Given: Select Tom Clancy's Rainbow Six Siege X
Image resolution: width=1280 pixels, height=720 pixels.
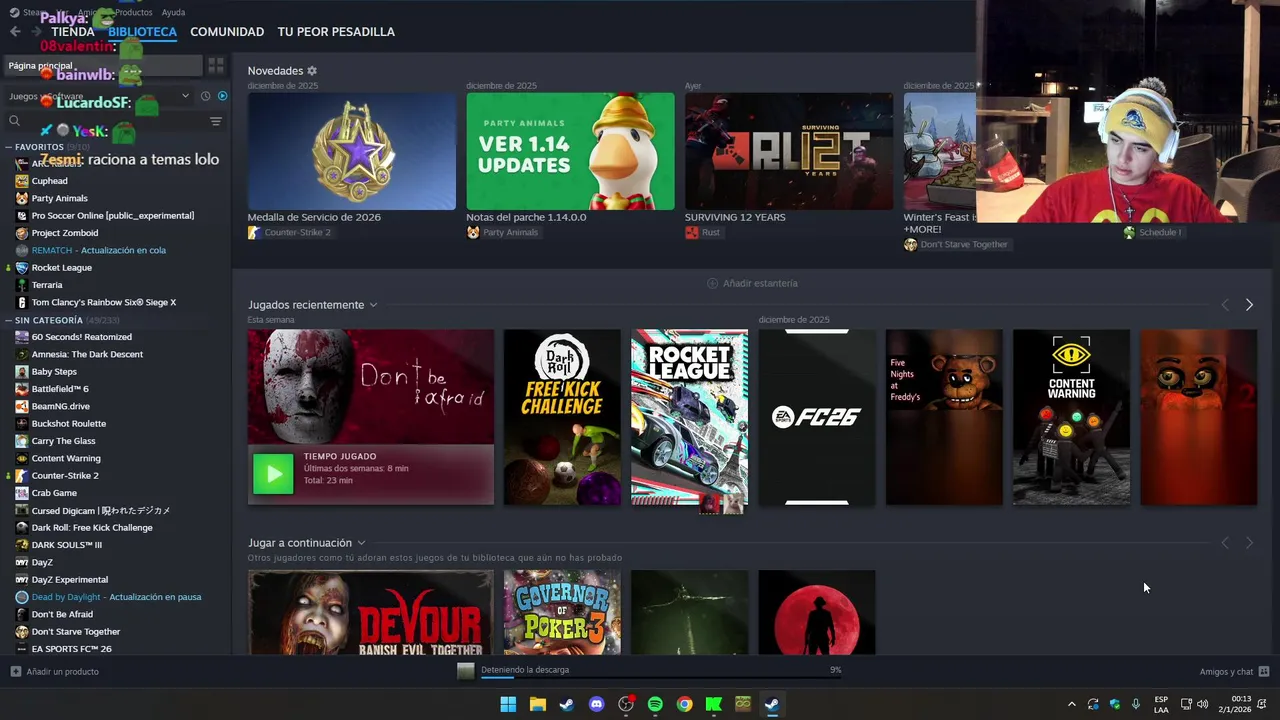Looking at the screenshot, I should [104, 302].
